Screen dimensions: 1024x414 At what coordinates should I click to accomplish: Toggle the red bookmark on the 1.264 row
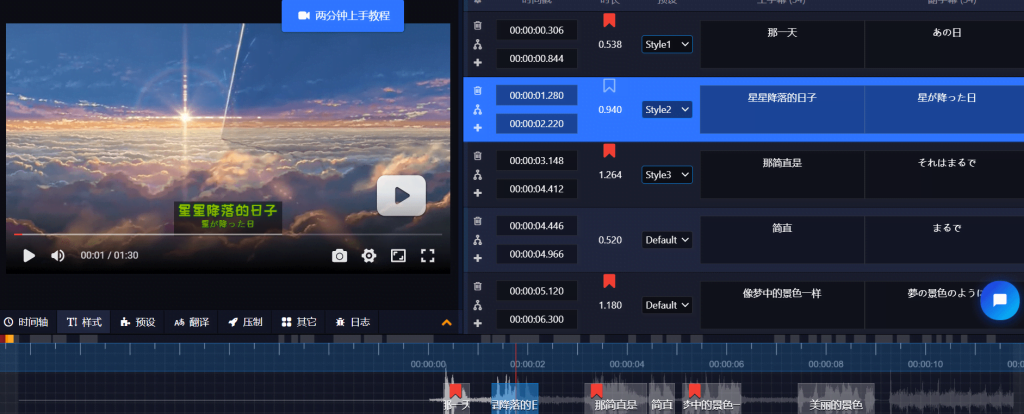pos(609,151)
